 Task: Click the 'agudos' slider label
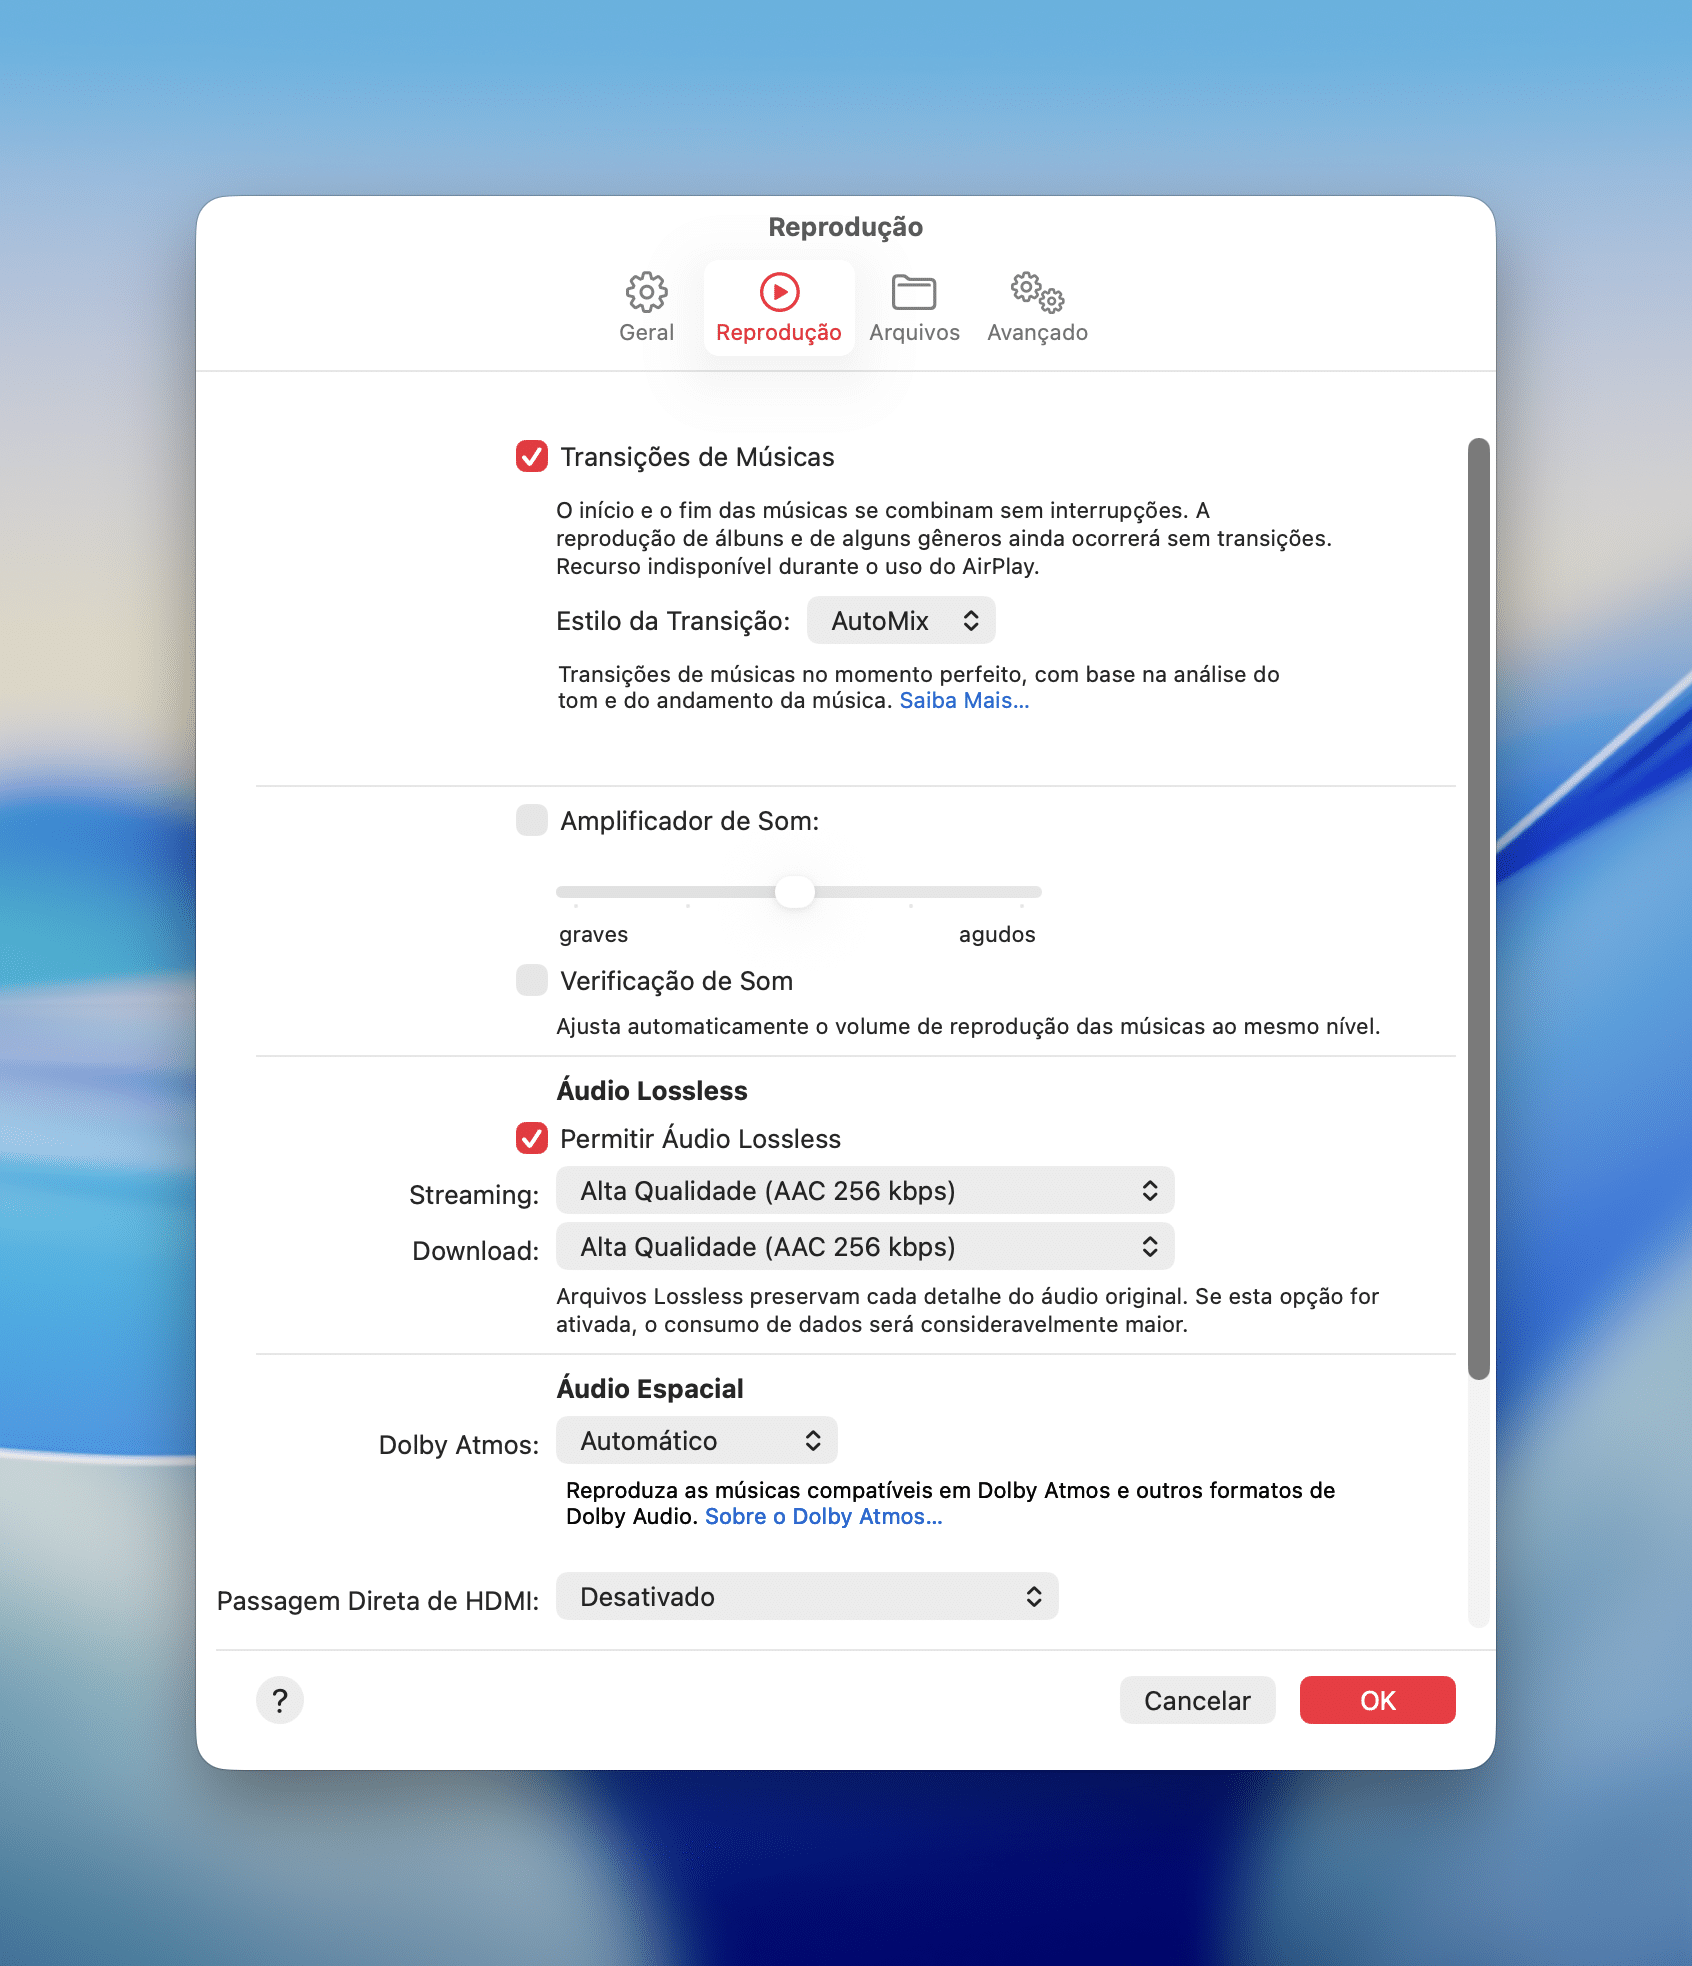click(x=997, y=934)
